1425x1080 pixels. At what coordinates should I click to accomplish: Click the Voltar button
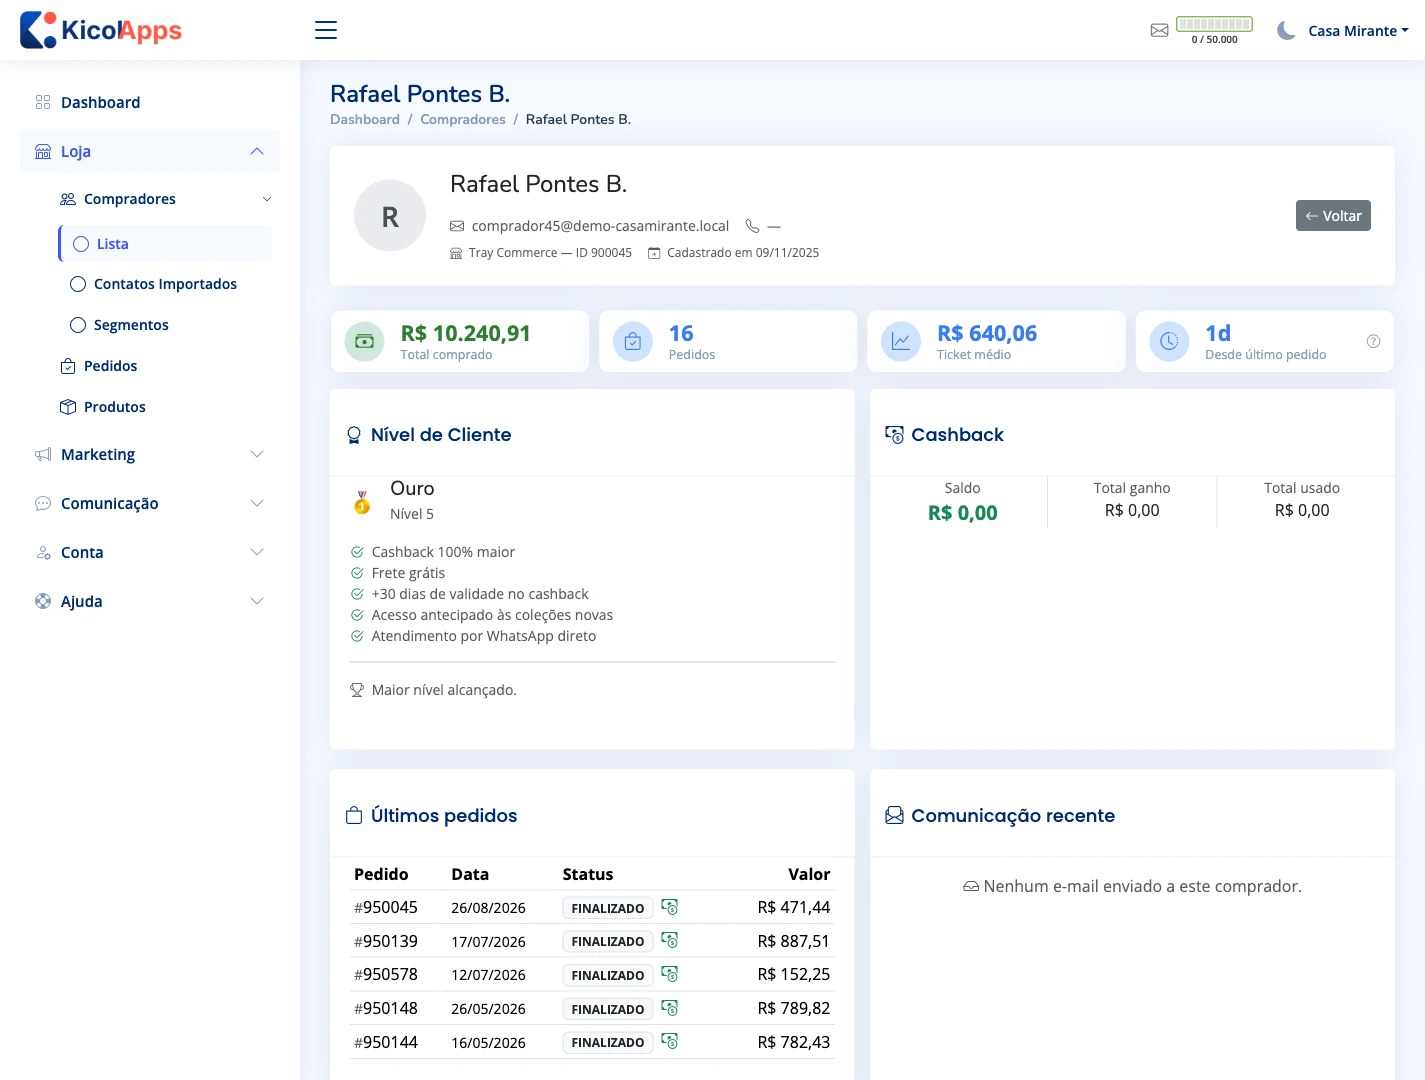click(1333, 216)
